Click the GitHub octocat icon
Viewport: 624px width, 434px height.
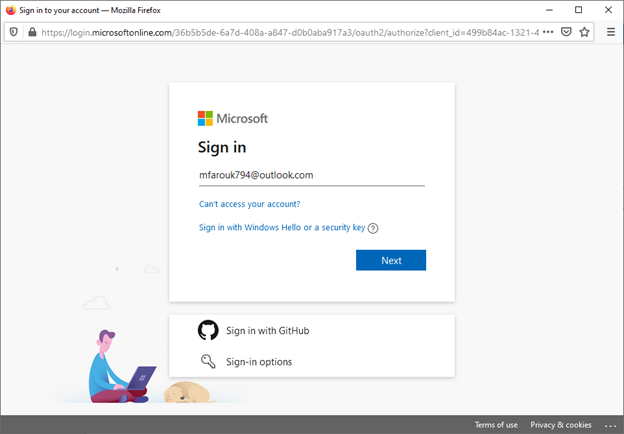(208, 330)
